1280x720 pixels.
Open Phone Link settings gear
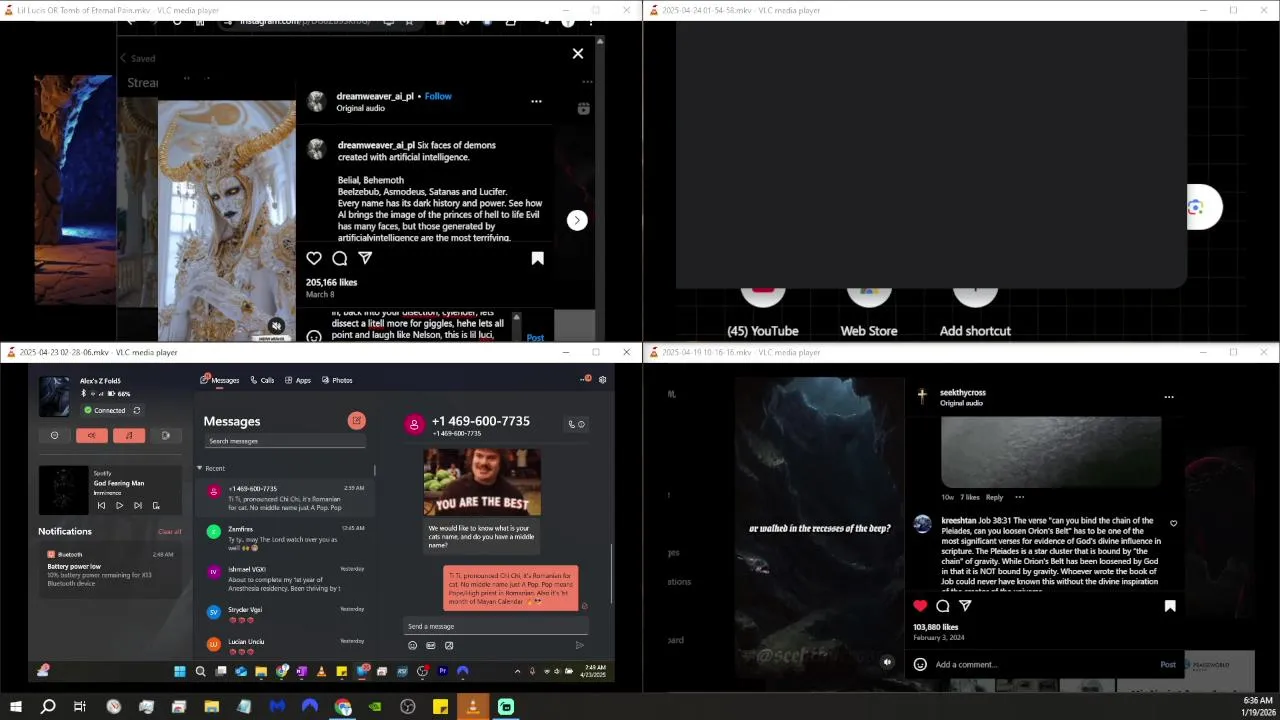coord(602,380)
